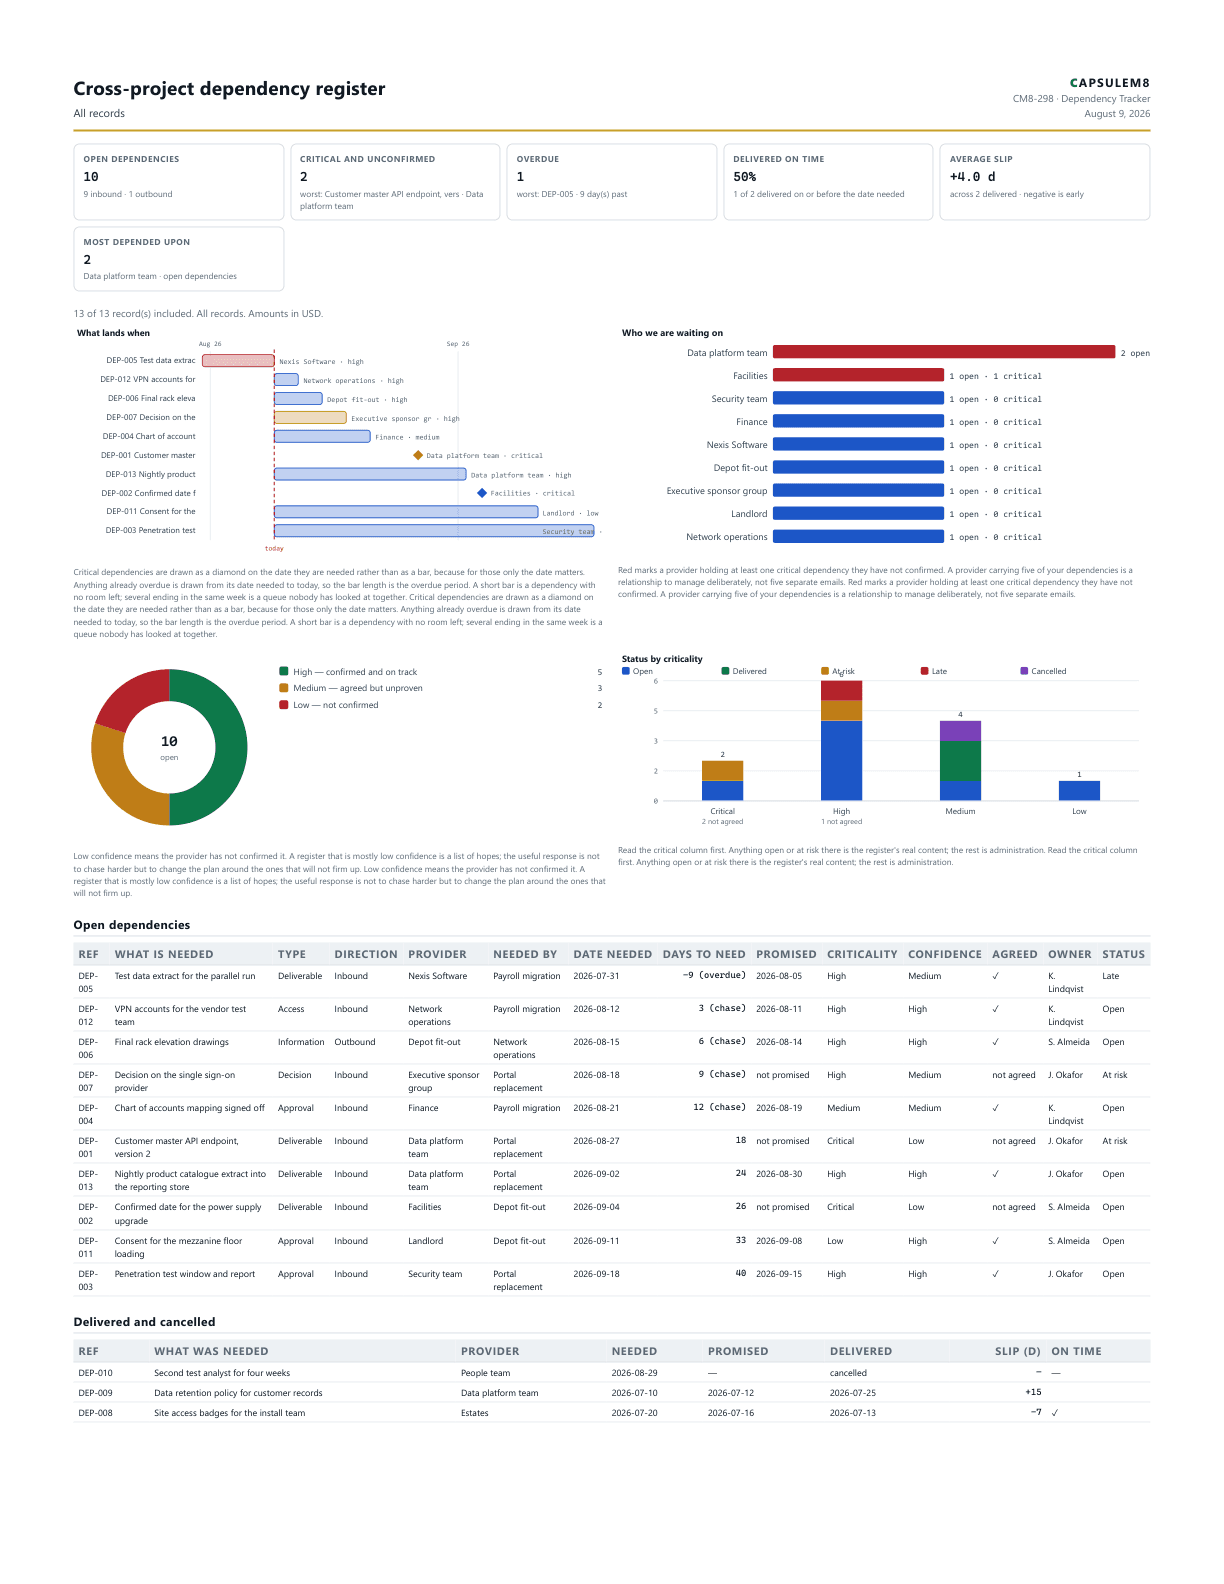Click the blue Nexis Software bar

pyautogui.click(x=858, y=444)
